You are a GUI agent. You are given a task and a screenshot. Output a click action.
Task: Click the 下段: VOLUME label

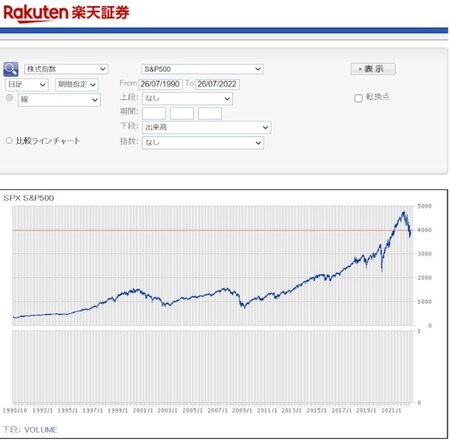pos(30,430)
